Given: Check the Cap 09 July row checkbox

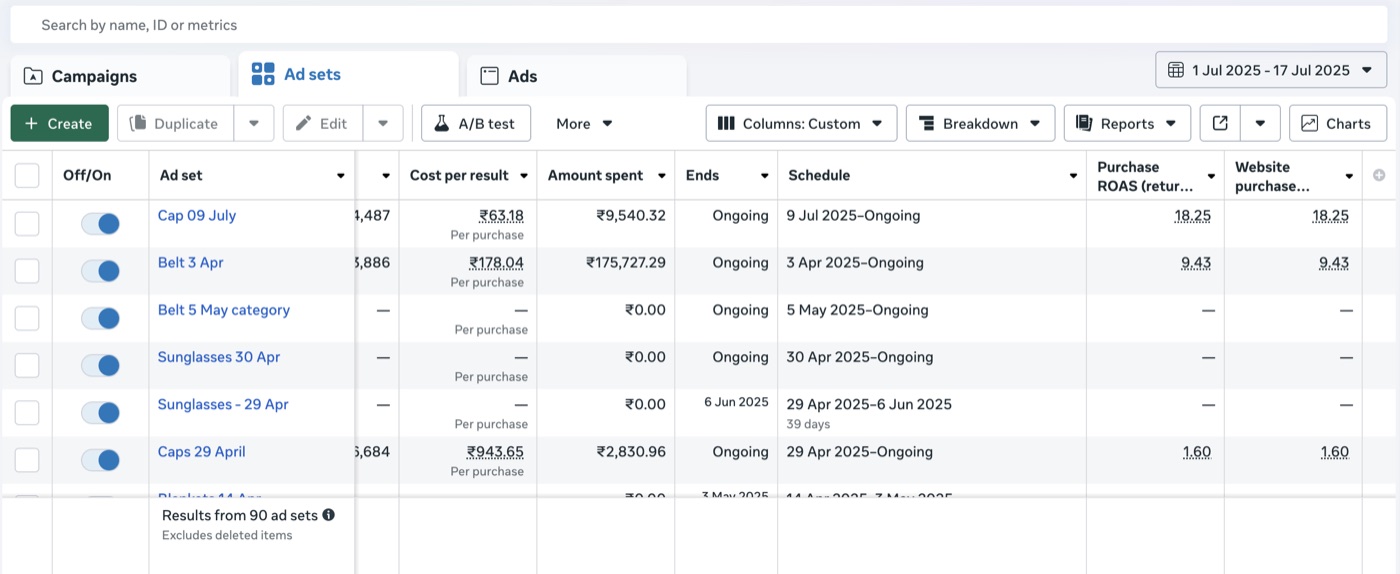Looking at the screenshot, I should point(27,224).
